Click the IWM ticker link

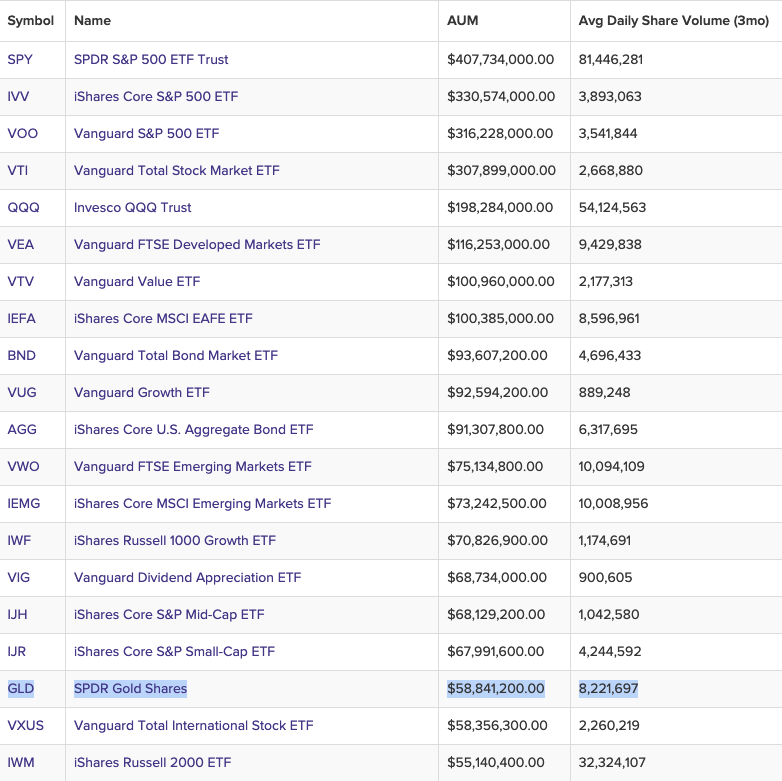pos(21,762)
